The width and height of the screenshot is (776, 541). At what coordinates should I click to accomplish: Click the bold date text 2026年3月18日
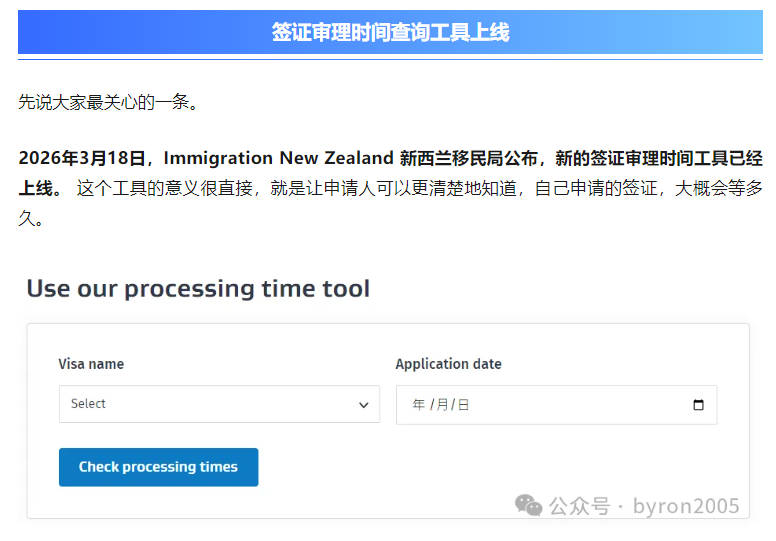[82, 158]
